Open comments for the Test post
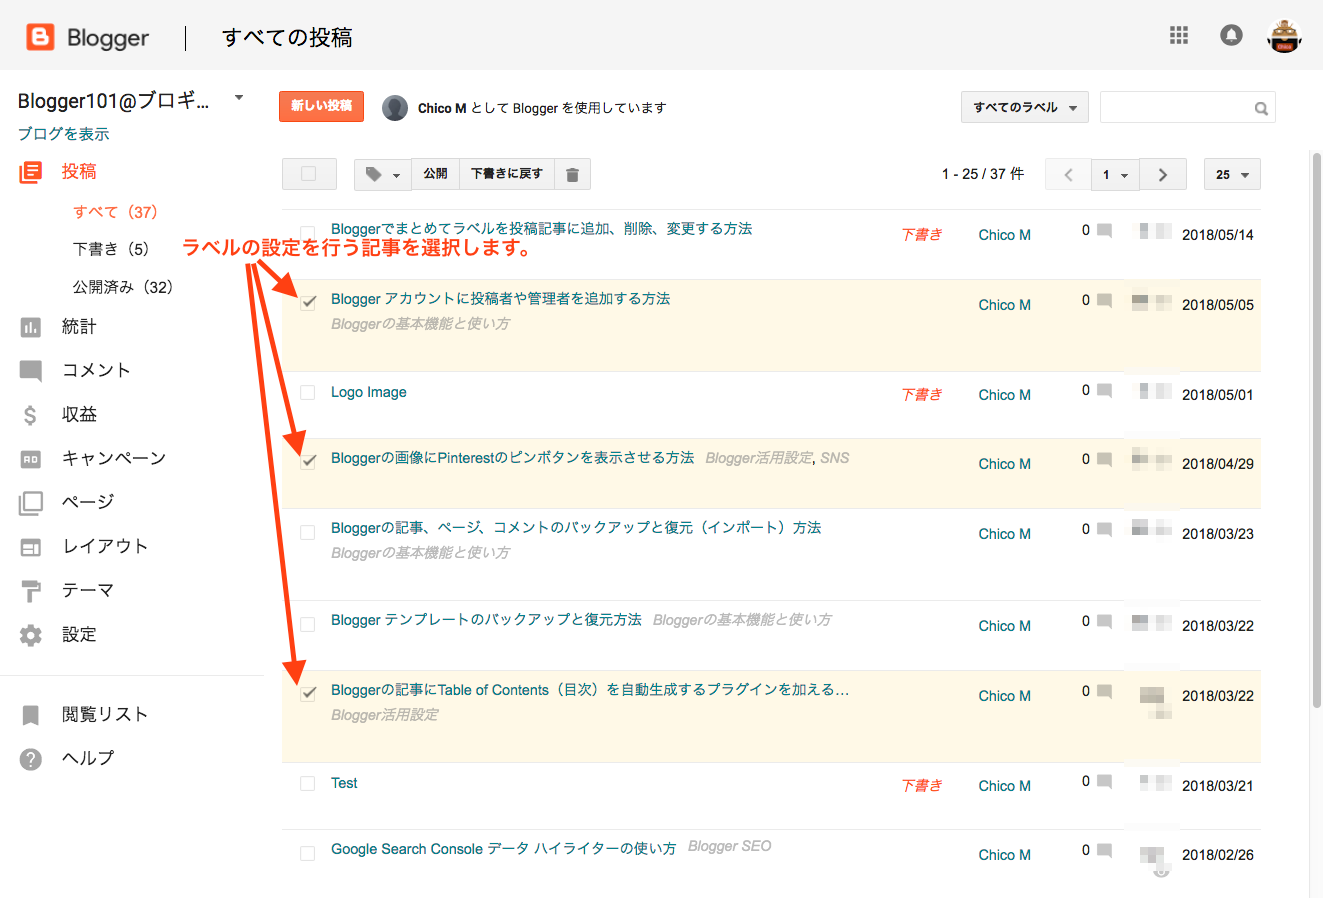The width and height of the screenshot is (1323, 898). pos(1104,782)
